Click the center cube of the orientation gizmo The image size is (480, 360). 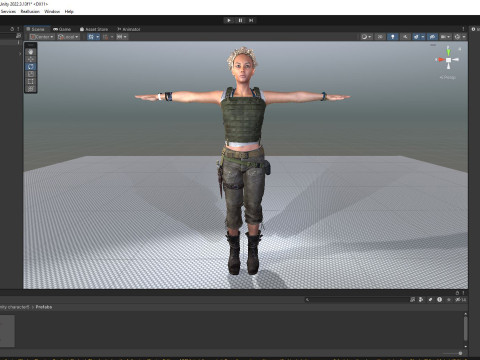click(449, 60)
